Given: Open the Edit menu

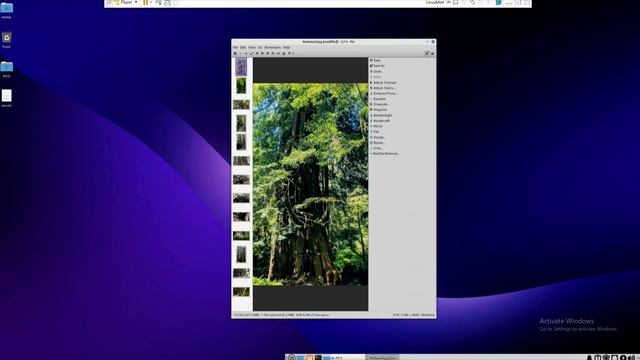Looking at the screenshot, I should pos(243,47).
